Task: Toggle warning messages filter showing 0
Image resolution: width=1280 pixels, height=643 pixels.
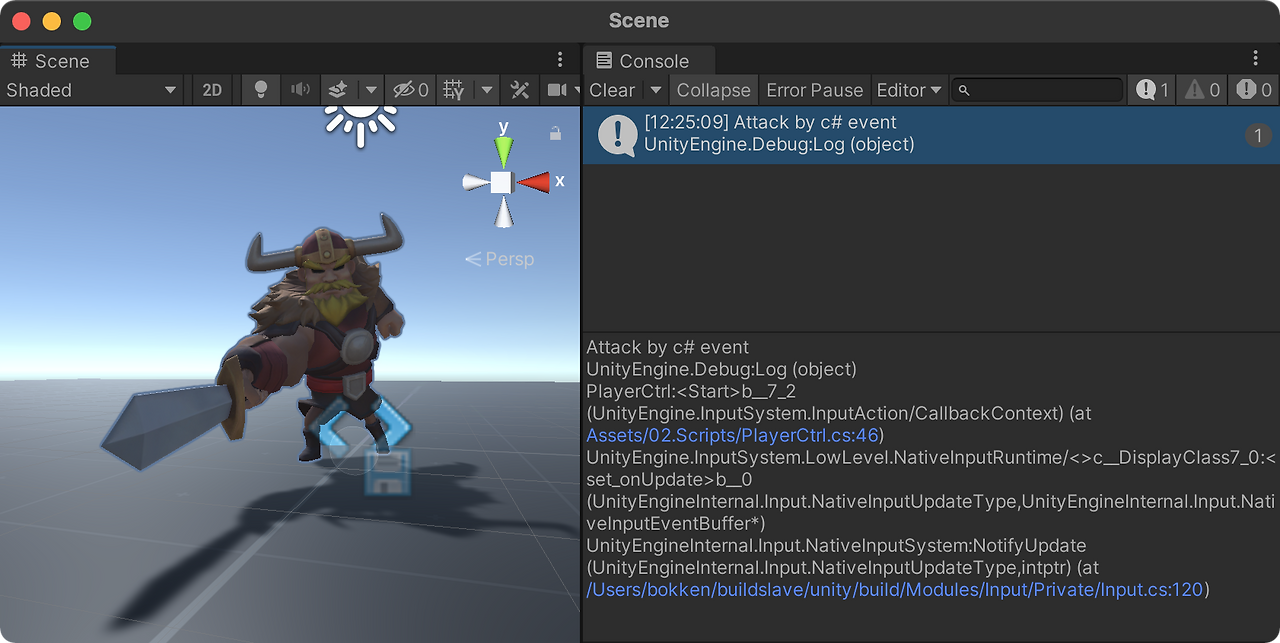Action: click(x=1203, y=90)
